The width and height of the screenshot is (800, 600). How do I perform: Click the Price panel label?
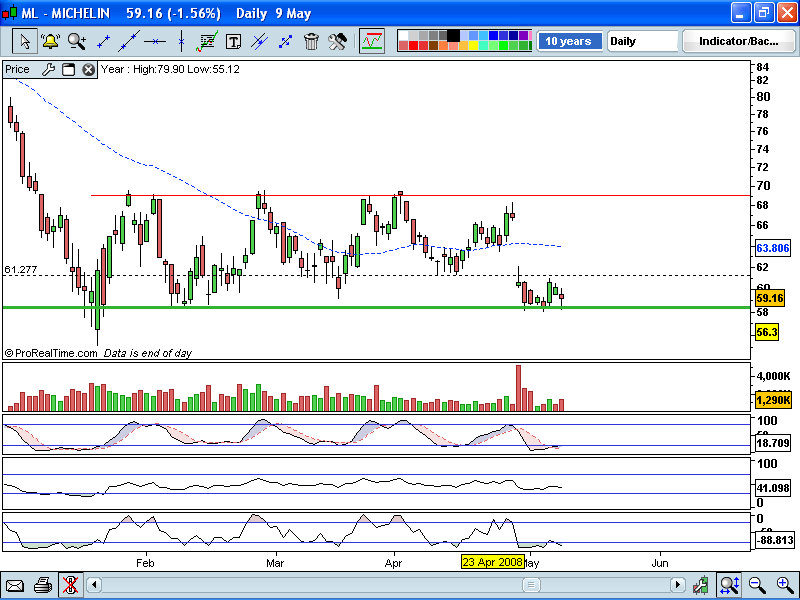point(17,69)
